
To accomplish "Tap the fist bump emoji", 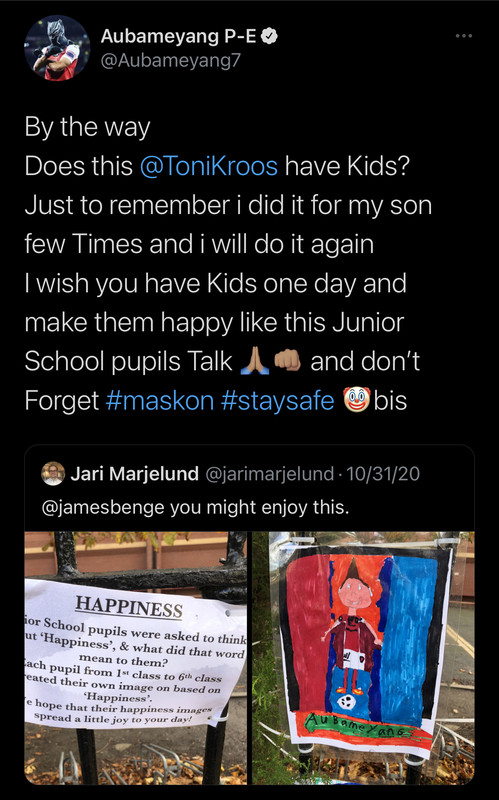I will (287, 361).
